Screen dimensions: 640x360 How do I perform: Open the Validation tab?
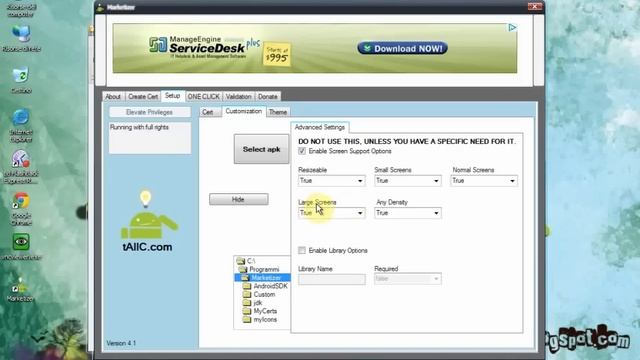pyautogui.click(x=238, y=97)
